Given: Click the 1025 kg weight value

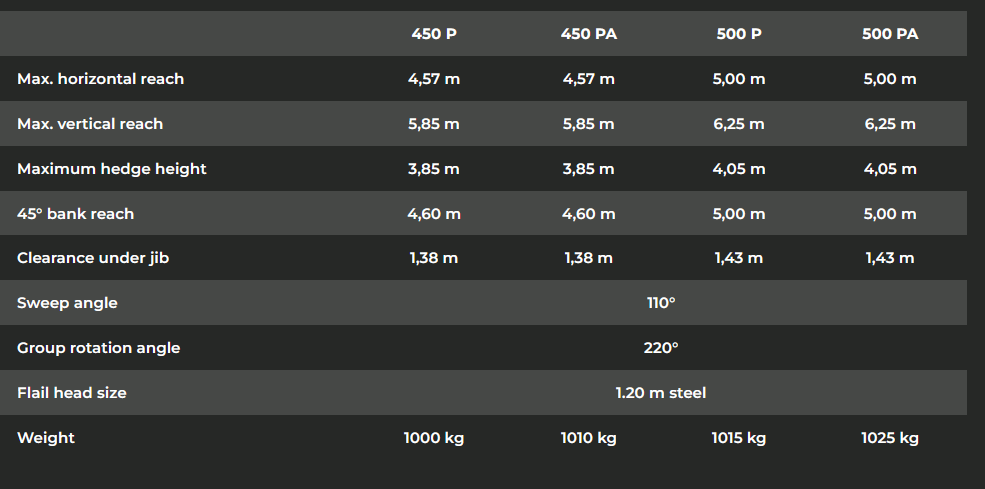Looking at the screenshot, I should tap(890, 438).
